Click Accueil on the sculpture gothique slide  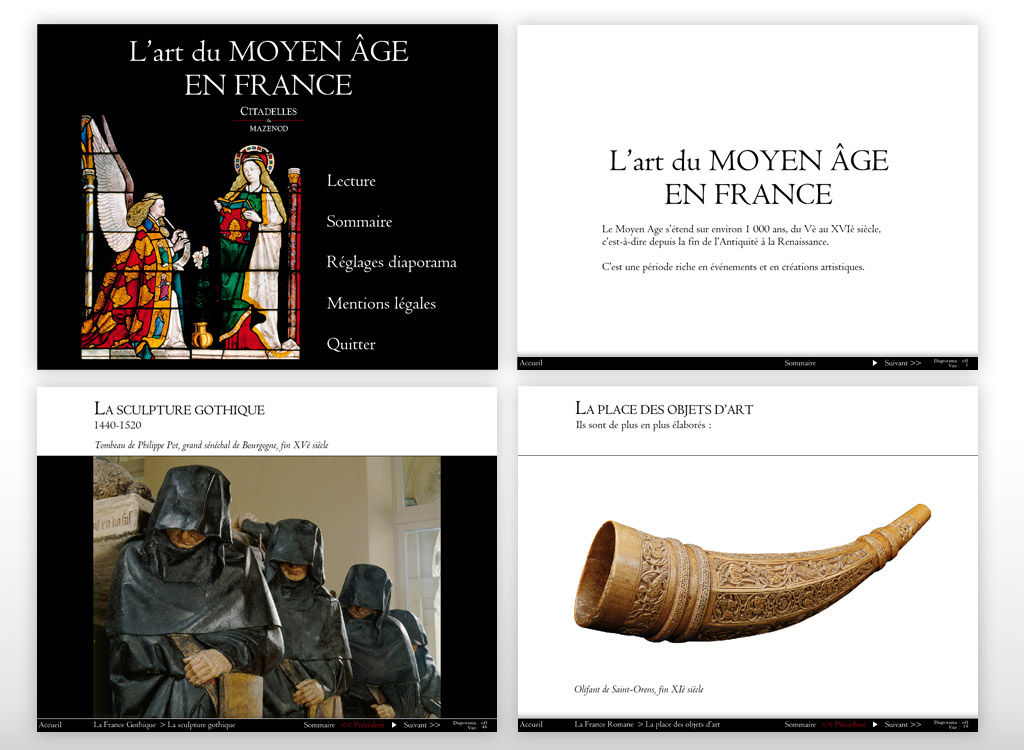pyautogui.click(x=50, y=725)
